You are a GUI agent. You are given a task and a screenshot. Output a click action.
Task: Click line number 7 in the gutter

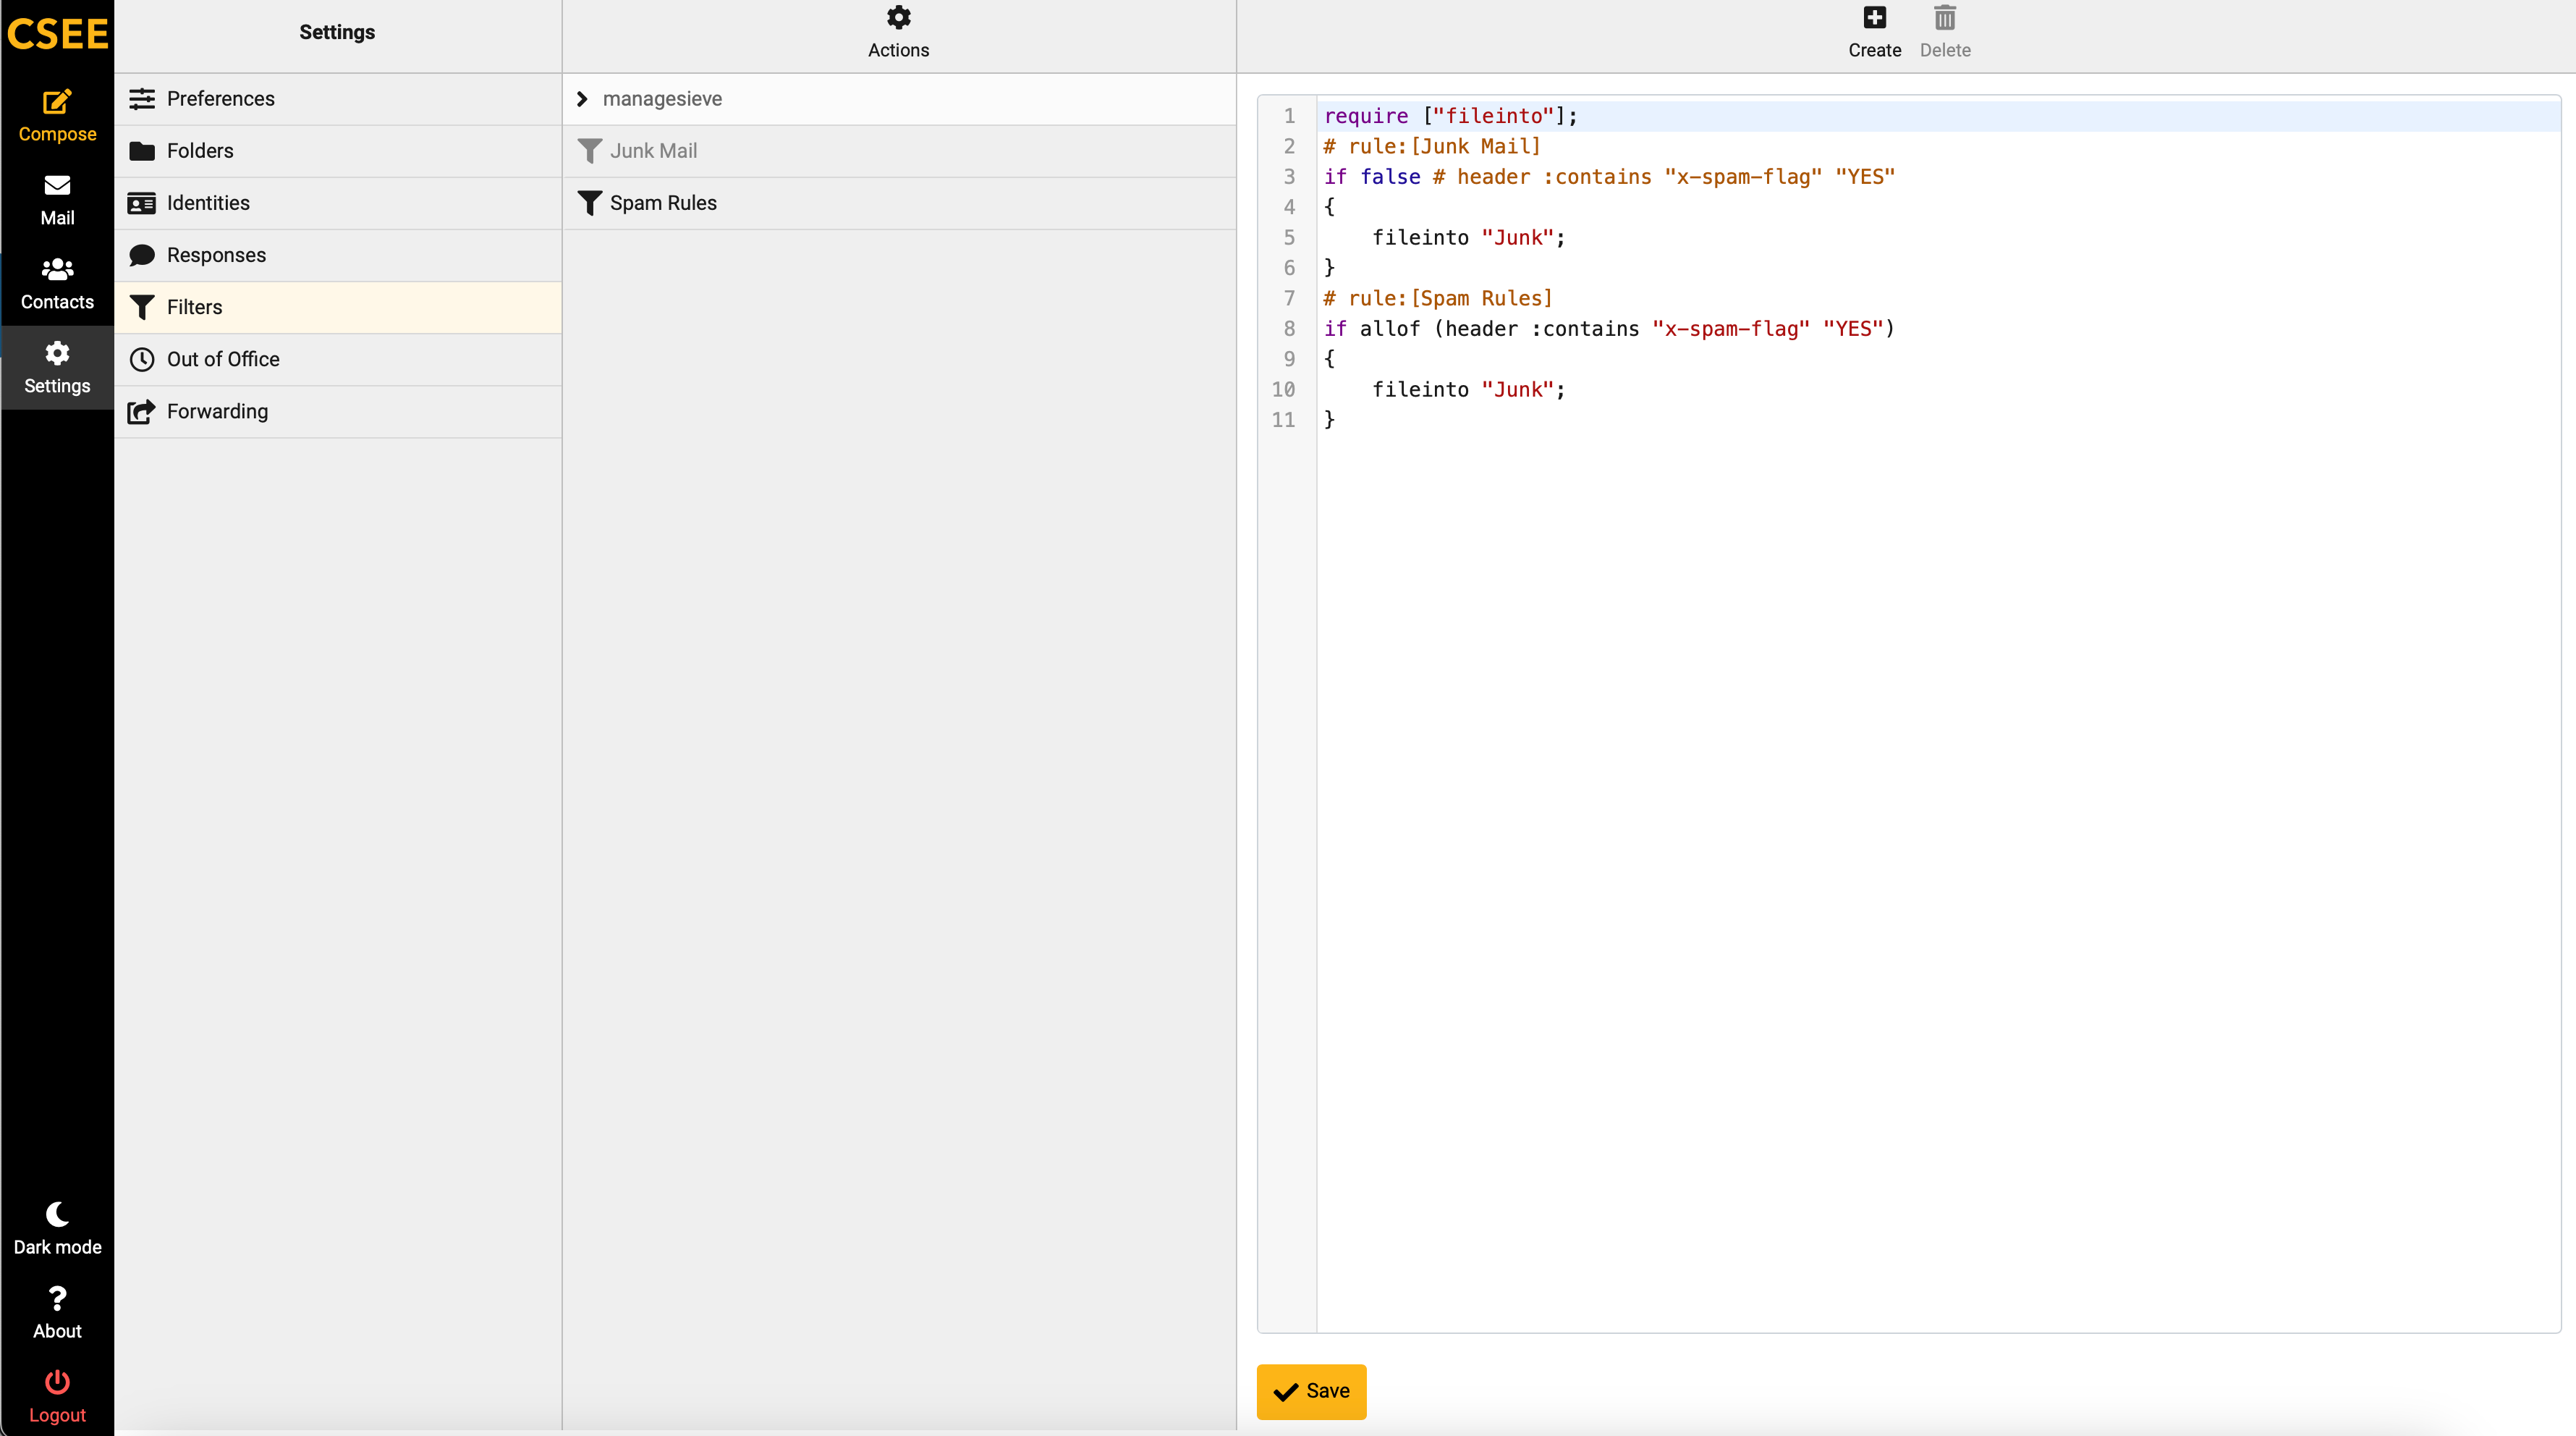click(x=1289, y=298)
